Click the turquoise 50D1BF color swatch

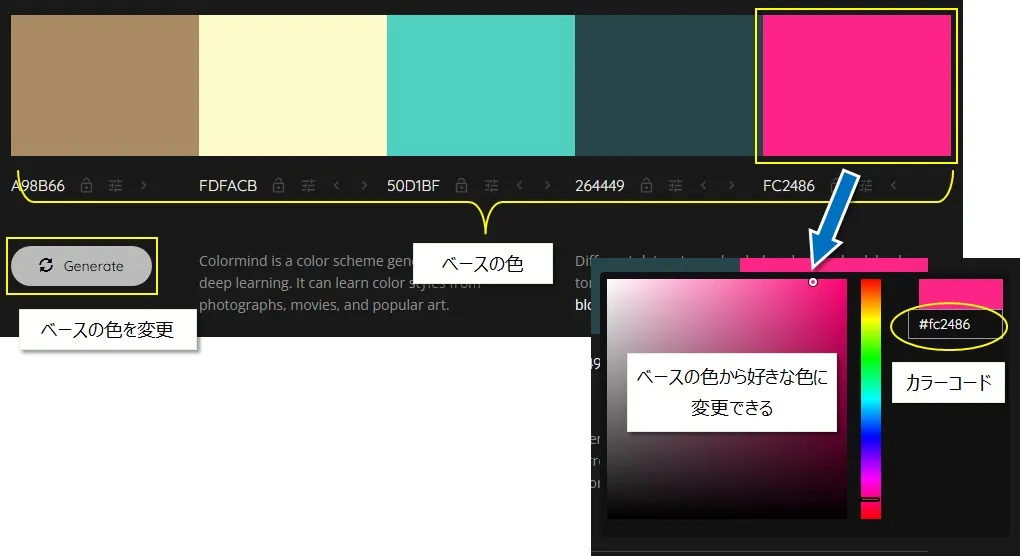click(x=480, y=86)
